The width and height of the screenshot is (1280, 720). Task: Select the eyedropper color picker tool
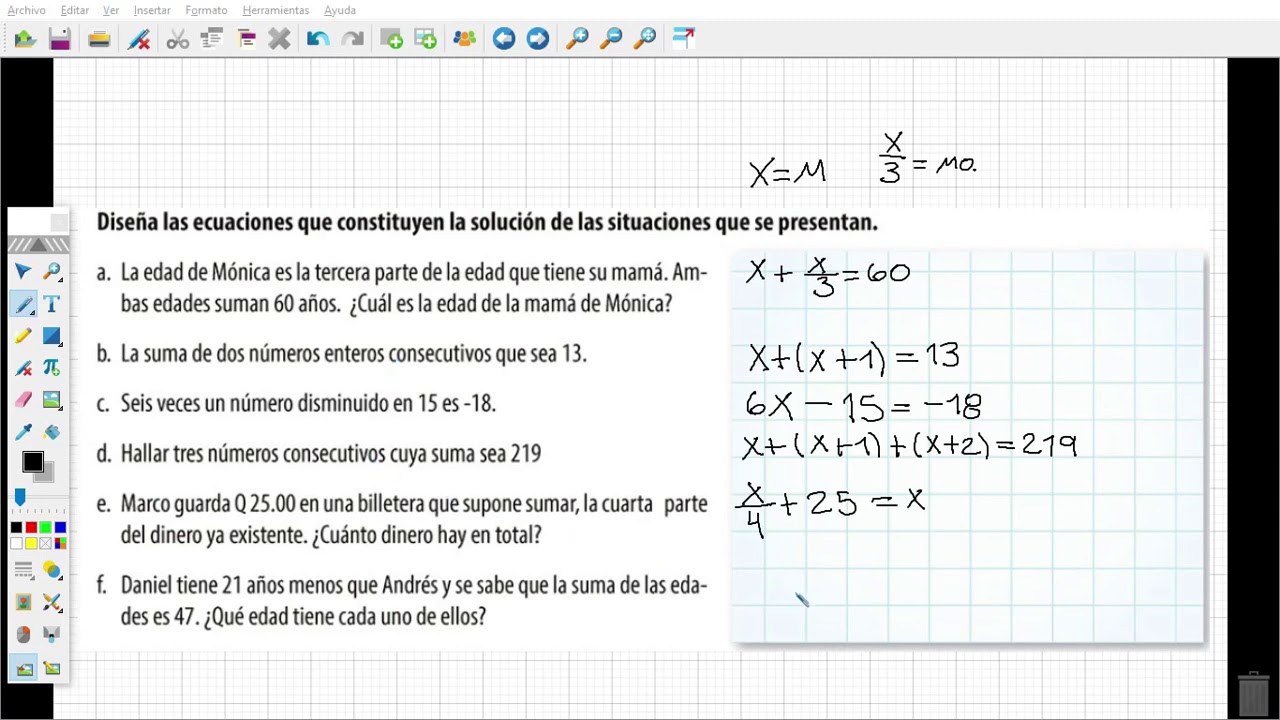[x=23, y=432]
